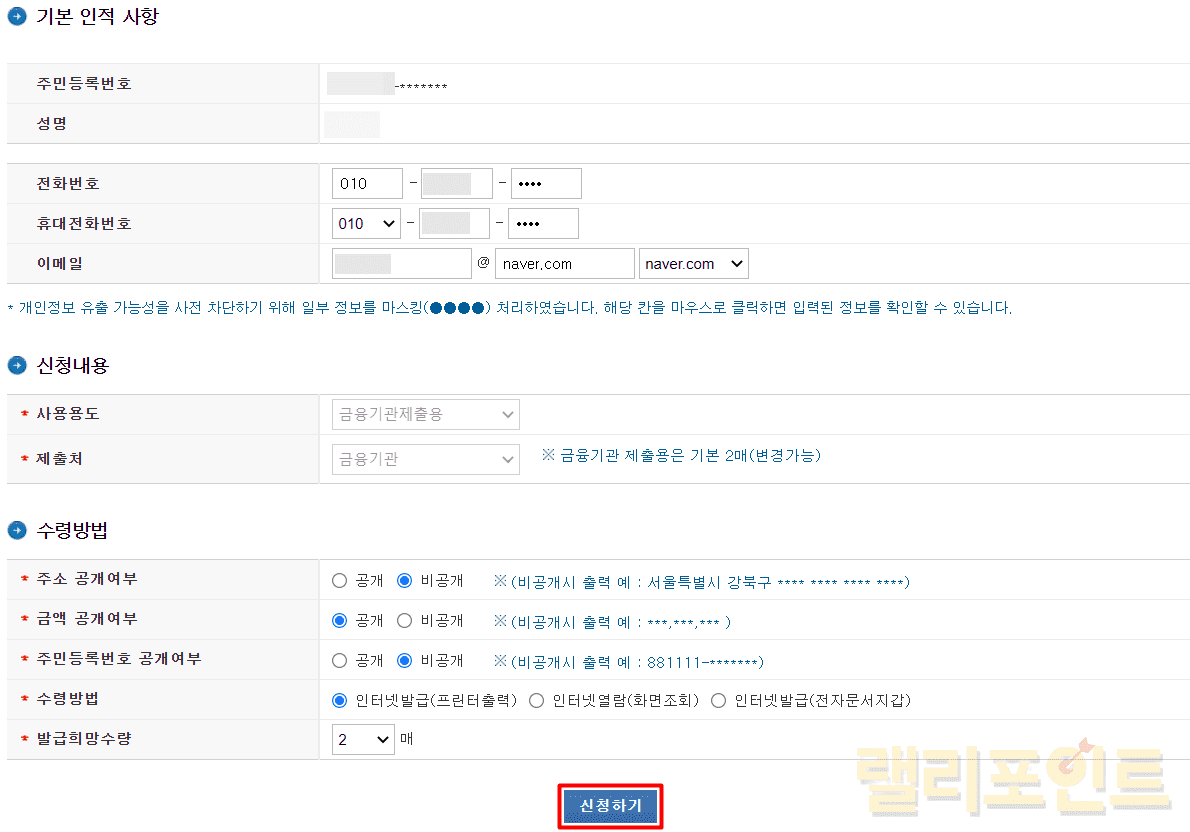The height and width of the screenshot is (832, 1190).
Task: Select 인터넷발급(프린터출력) receipt method
Action: click(340, 700)
